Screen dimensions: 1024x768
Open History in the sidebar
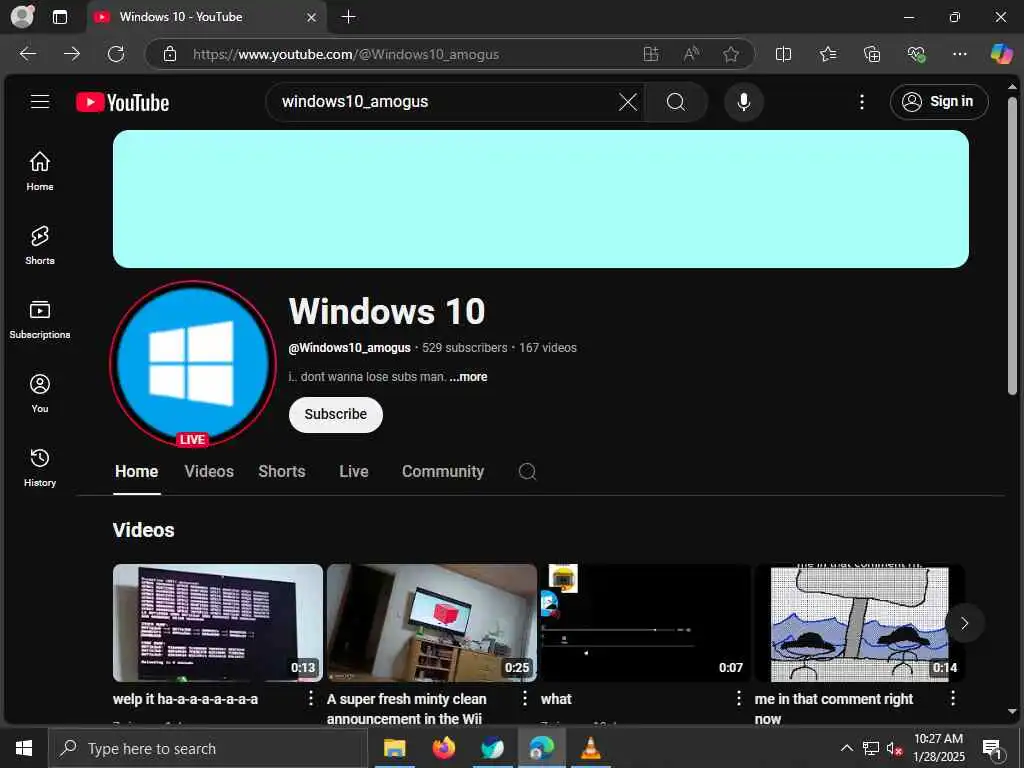pos(40,467)
